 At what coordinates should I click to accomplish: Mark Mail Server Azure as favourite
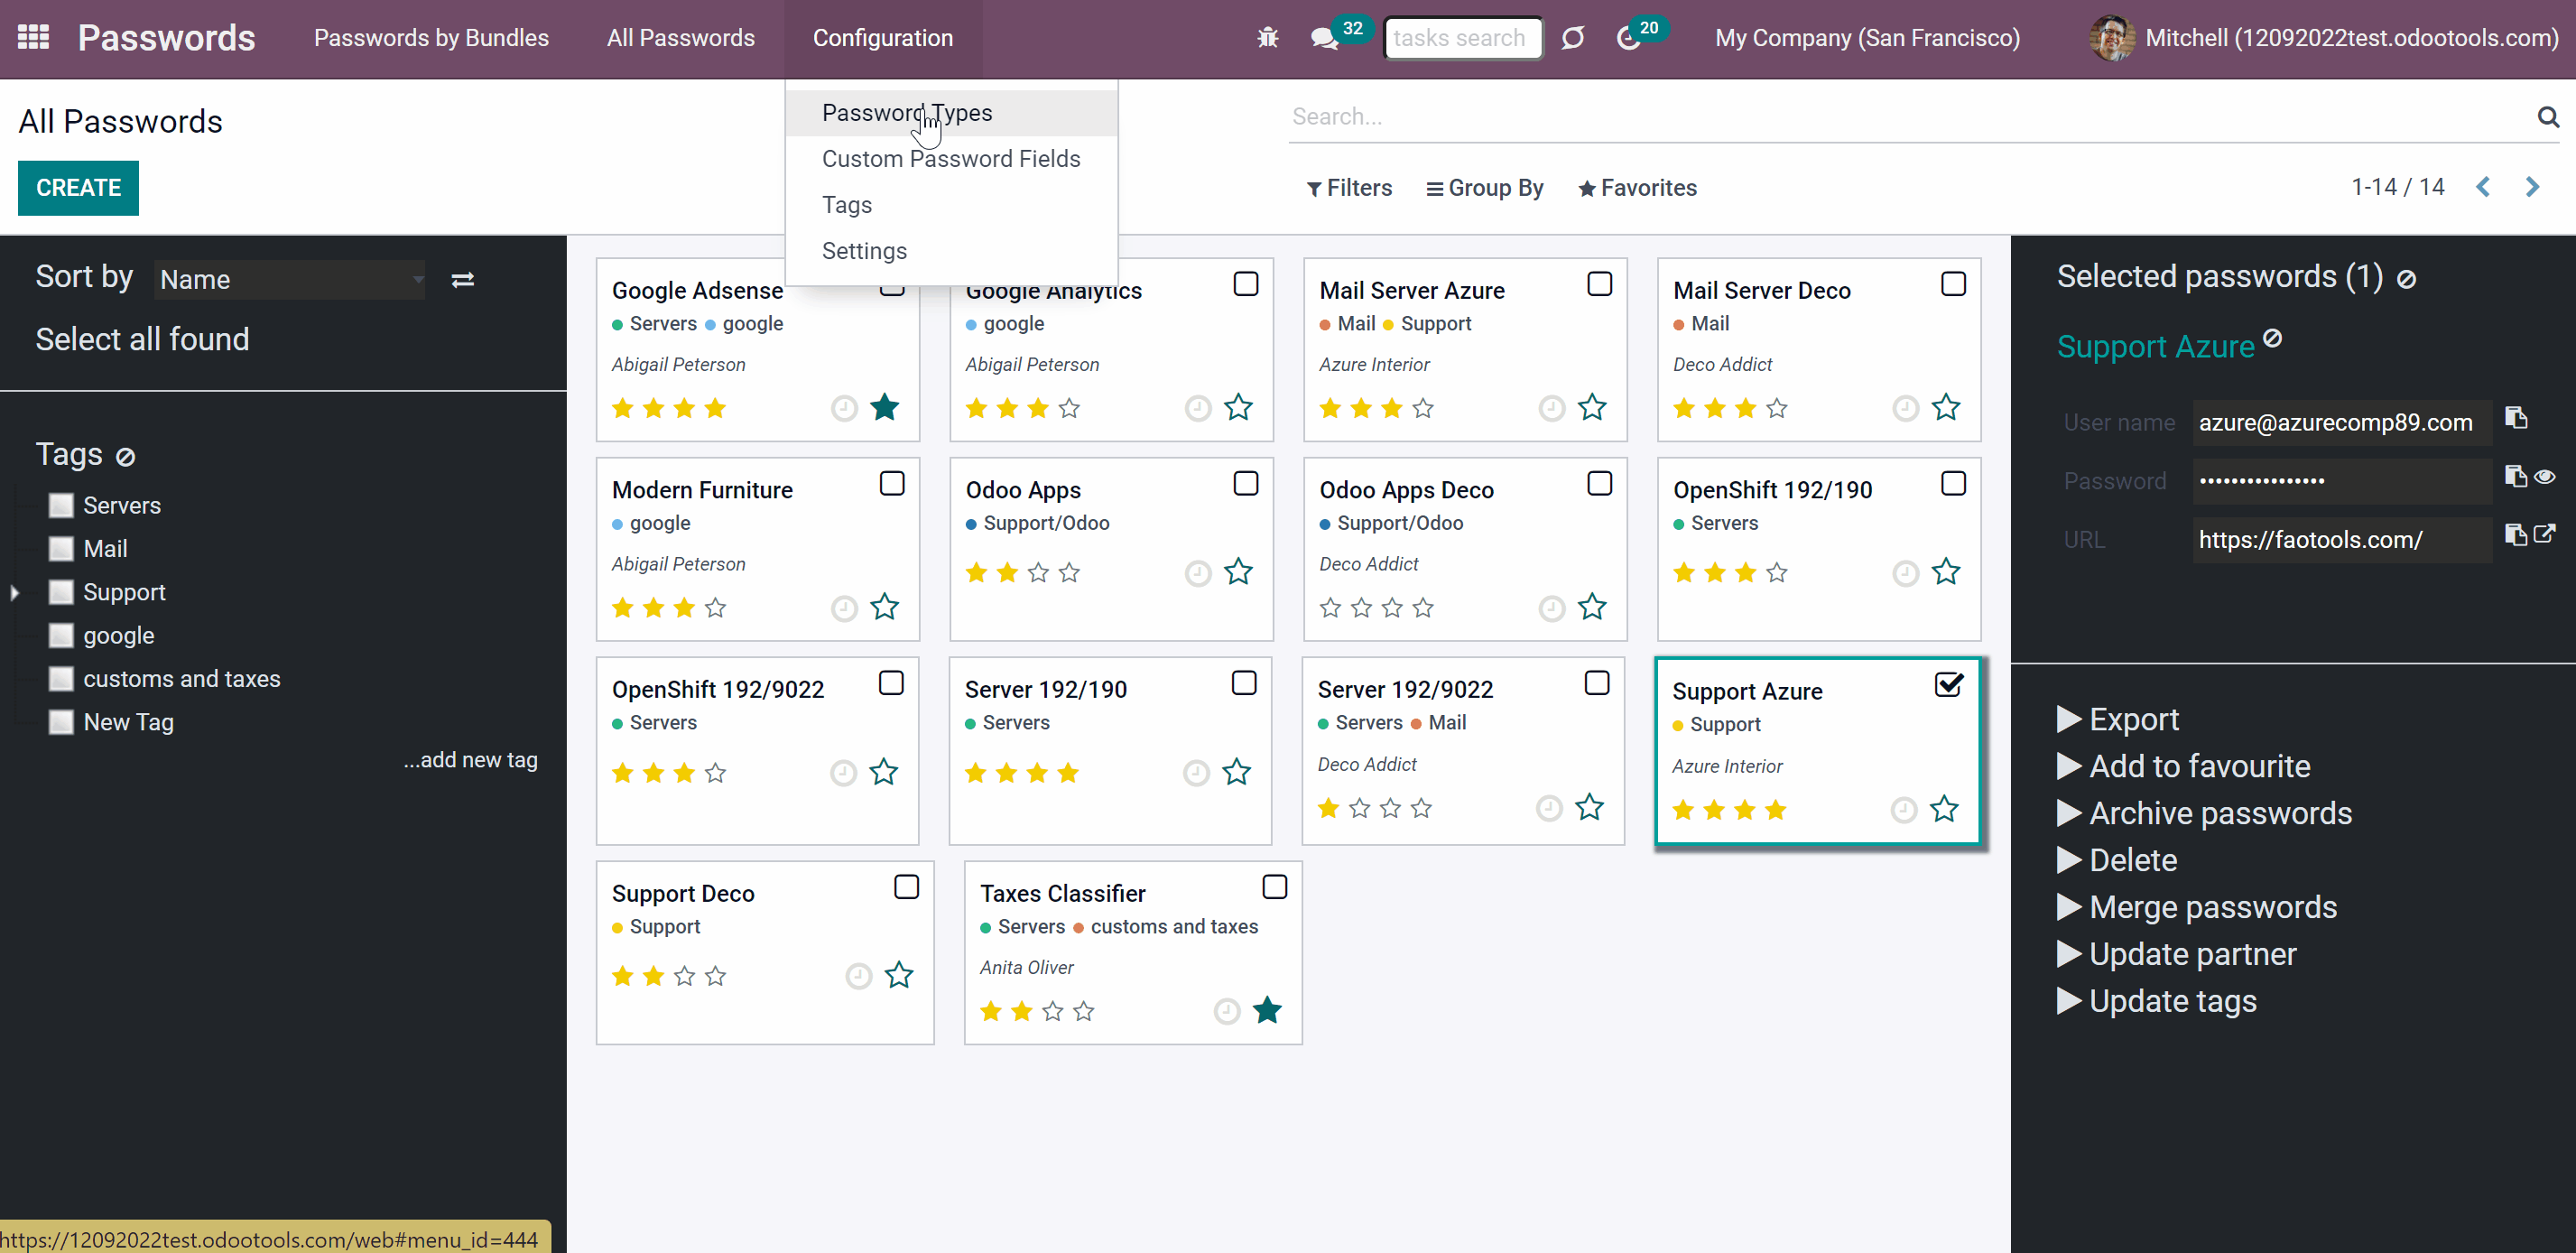(x=1592, y=408)
